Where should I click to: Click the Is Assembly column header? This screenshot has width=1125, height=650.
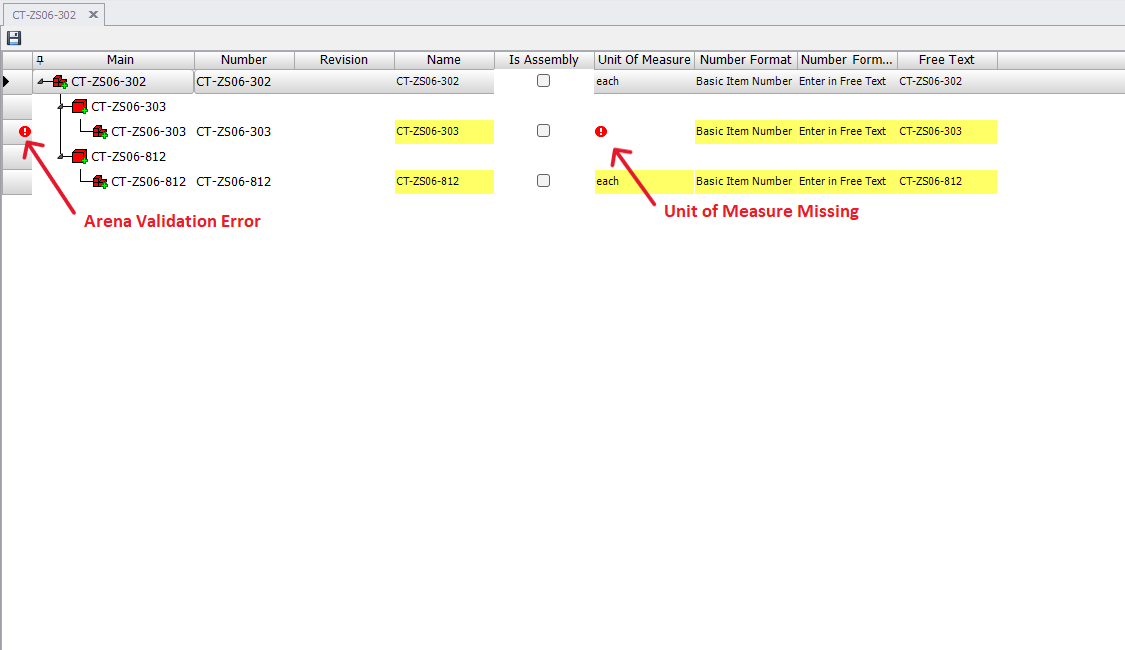pos(544,60)
